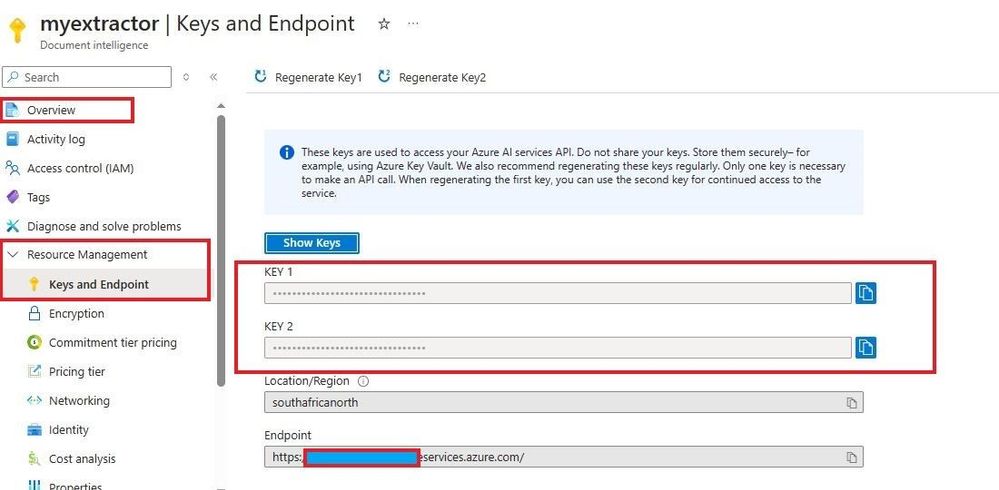Click the Endpoint URL field
999x490 pixels.
point(564,457)
